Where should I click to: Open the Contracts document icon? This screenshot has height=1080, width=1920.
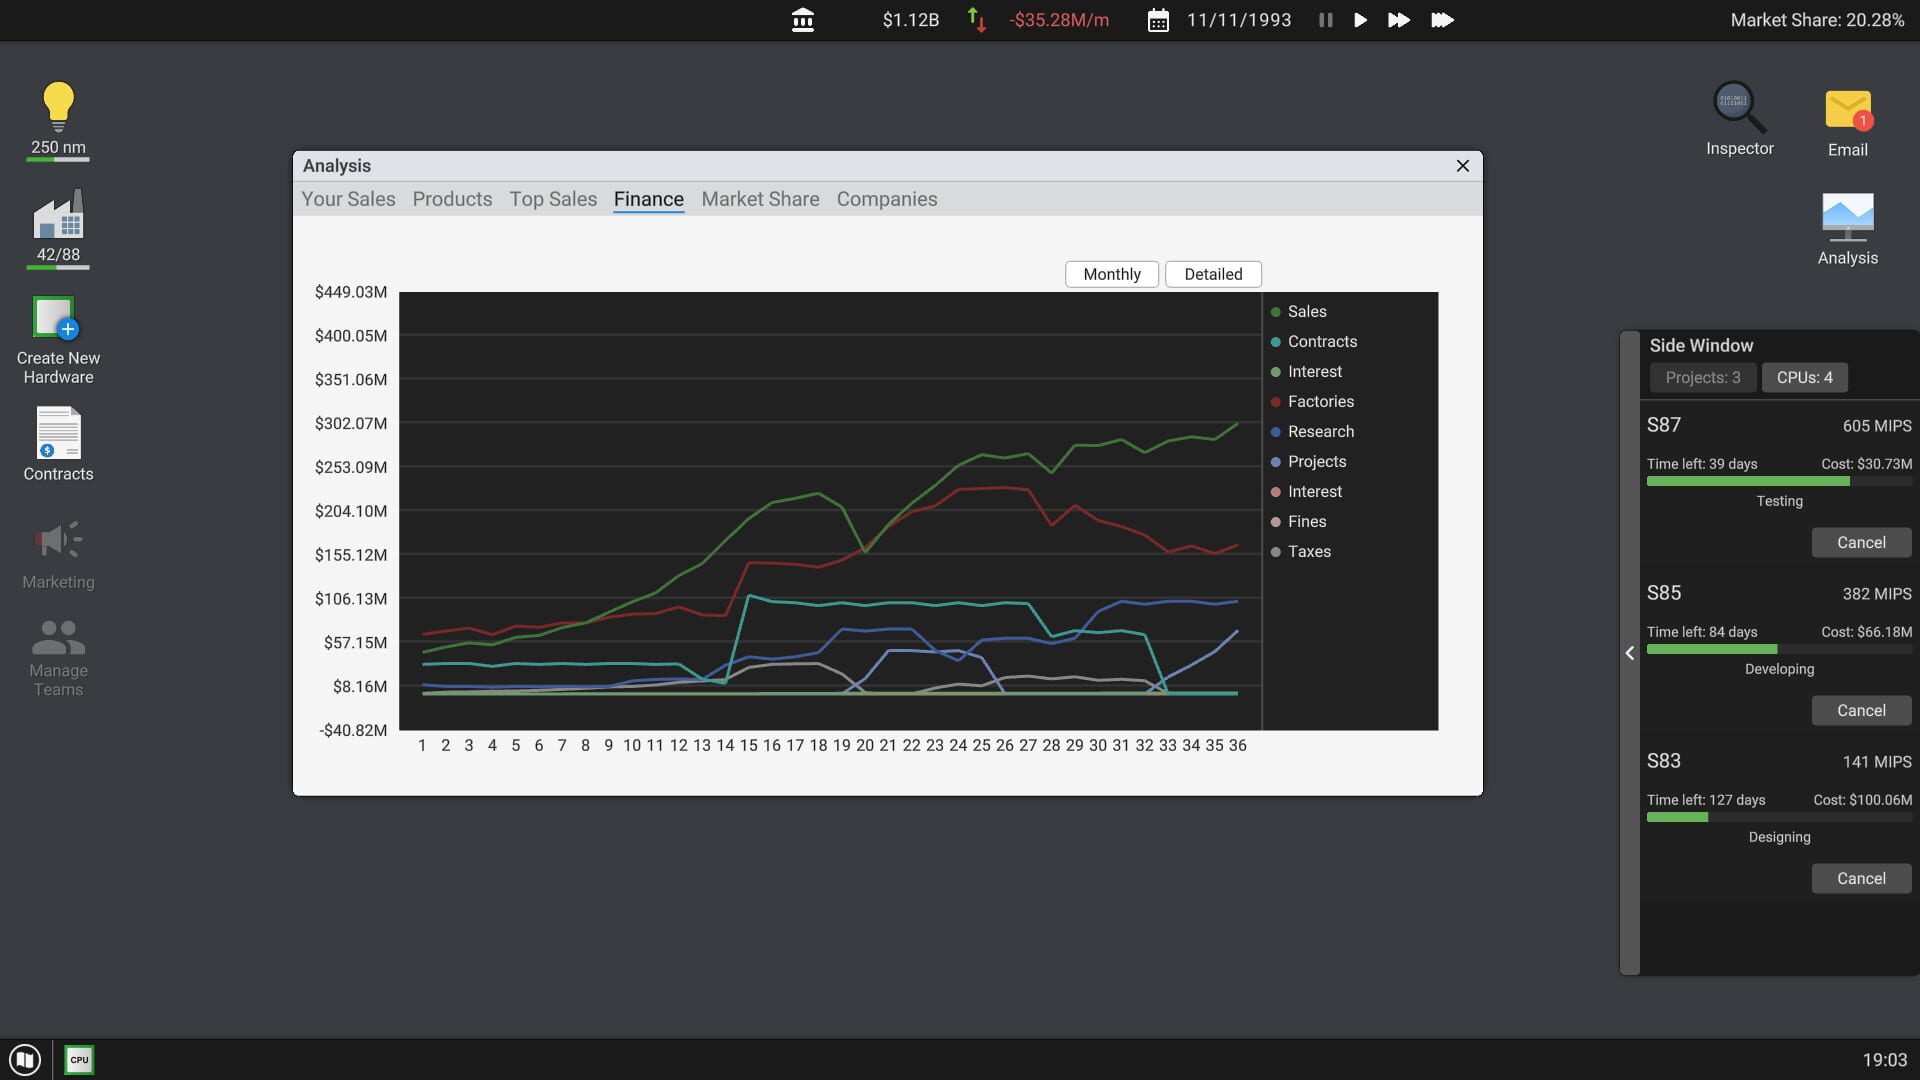(x=58, y=433)
